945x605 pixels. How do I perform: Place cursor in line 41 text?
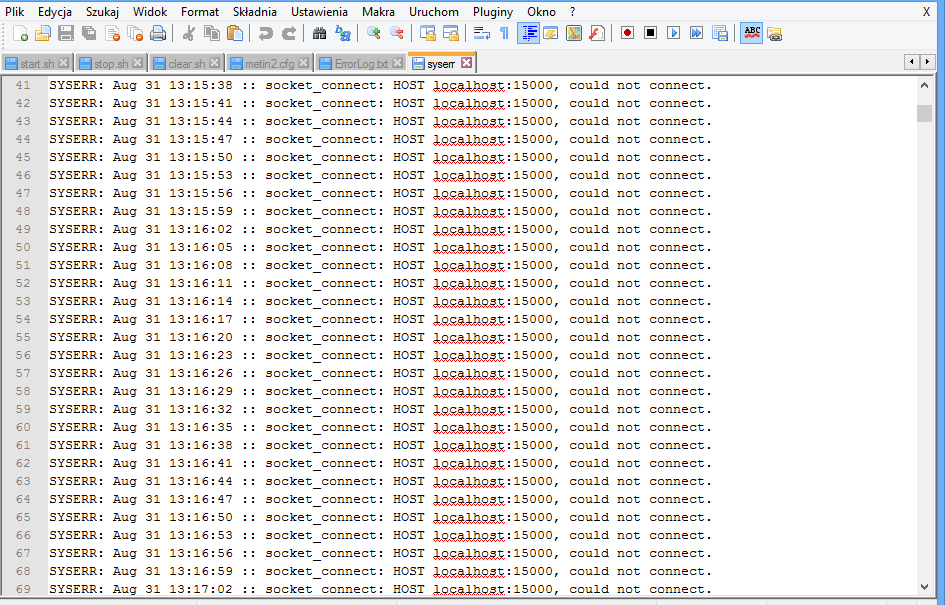[380, 86]
